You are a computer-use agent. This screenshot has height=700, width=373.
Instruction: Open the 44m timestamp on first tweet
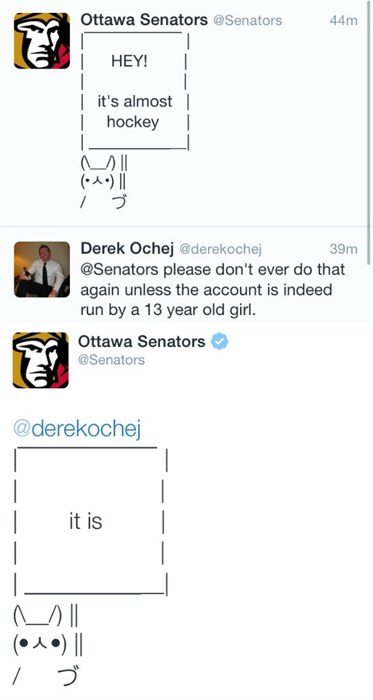pos(344,21)
